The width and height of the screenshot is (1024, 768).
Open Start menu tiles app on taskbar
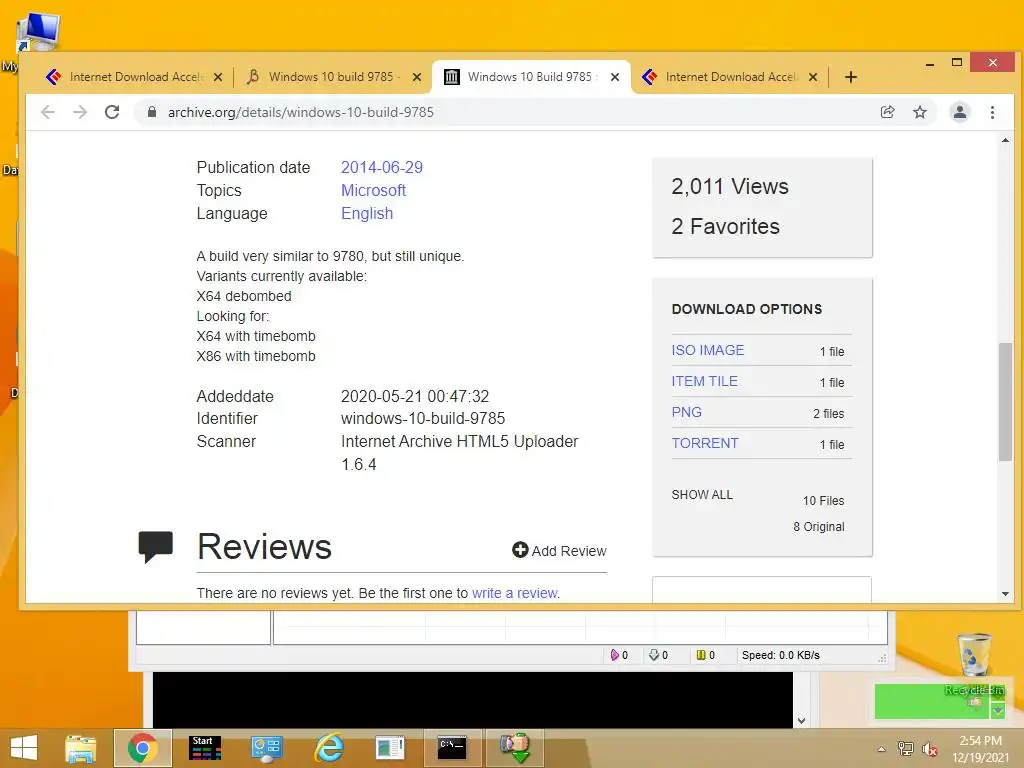(x=204, y=748)
